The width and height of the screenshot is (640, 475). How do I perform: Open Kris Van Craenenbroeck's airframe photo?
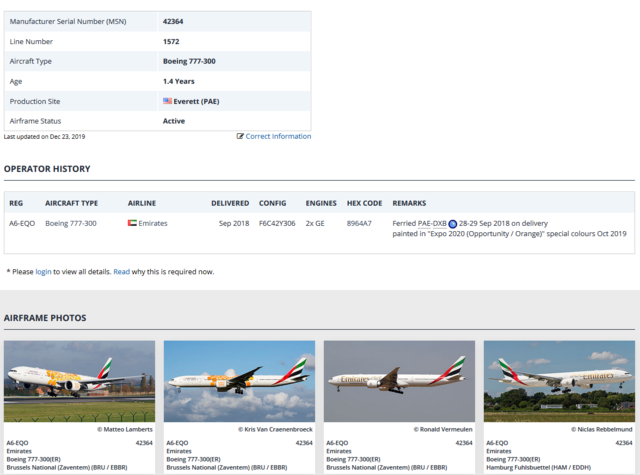click(239, 381)
